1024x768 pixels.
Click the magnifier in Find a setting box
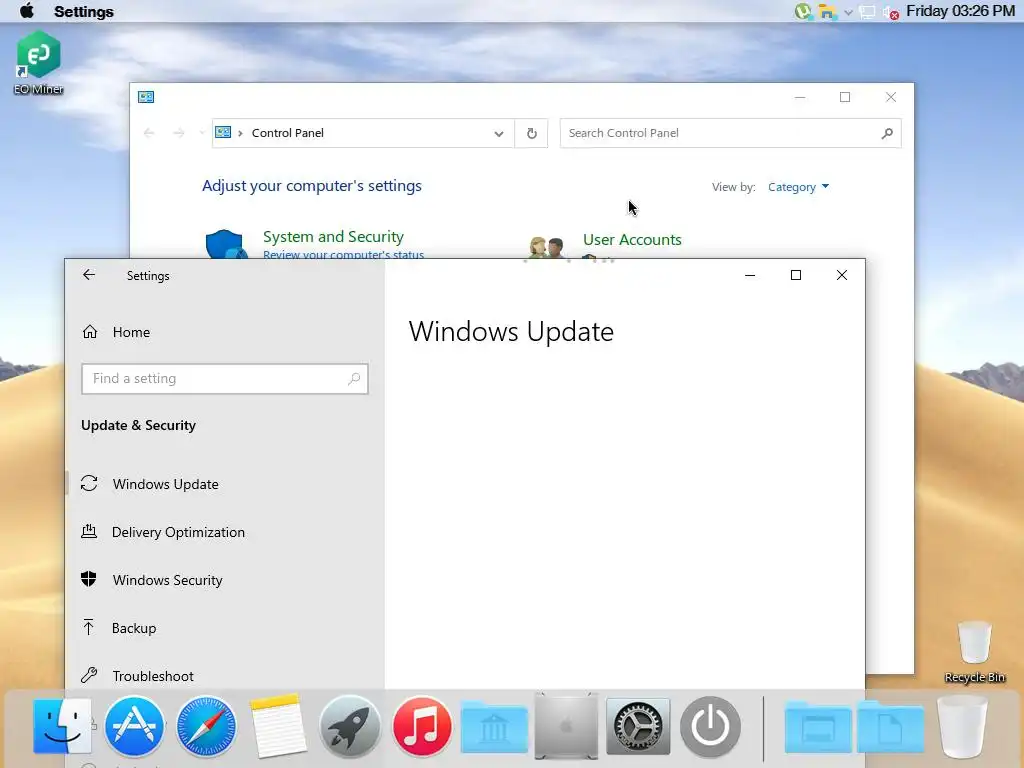coord(353,379)
